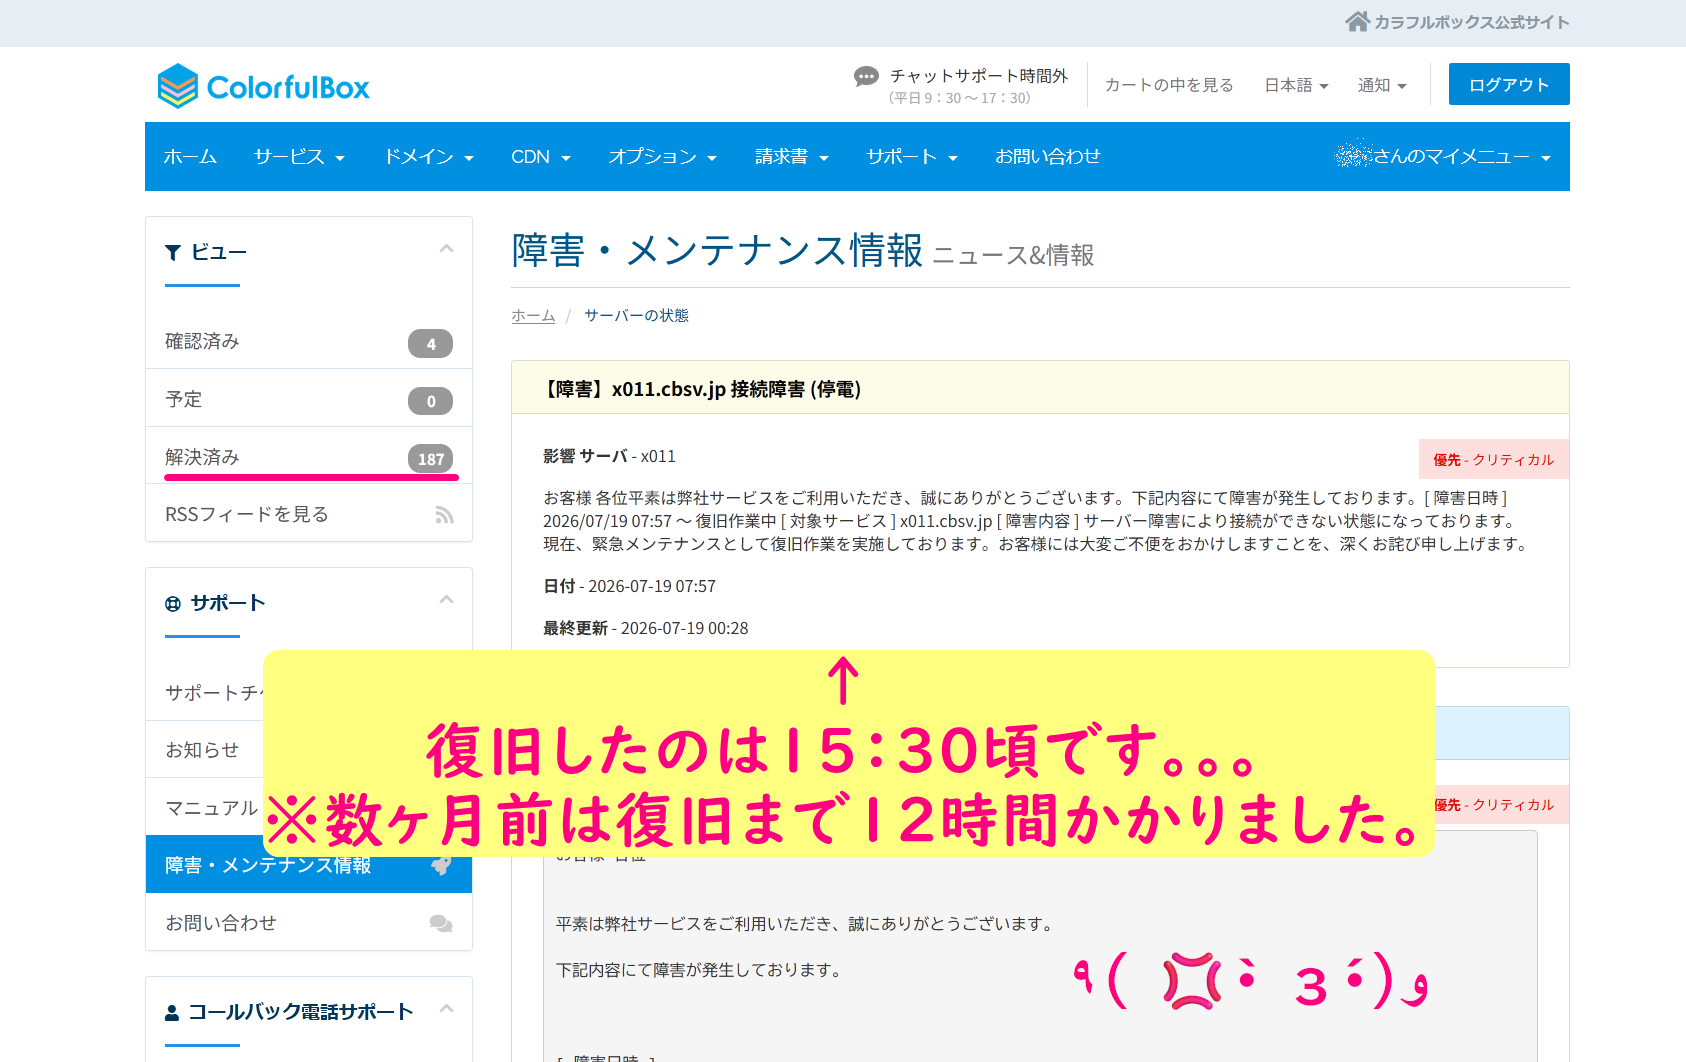Collapse the ビュー panel chevron

click(446, 249)
